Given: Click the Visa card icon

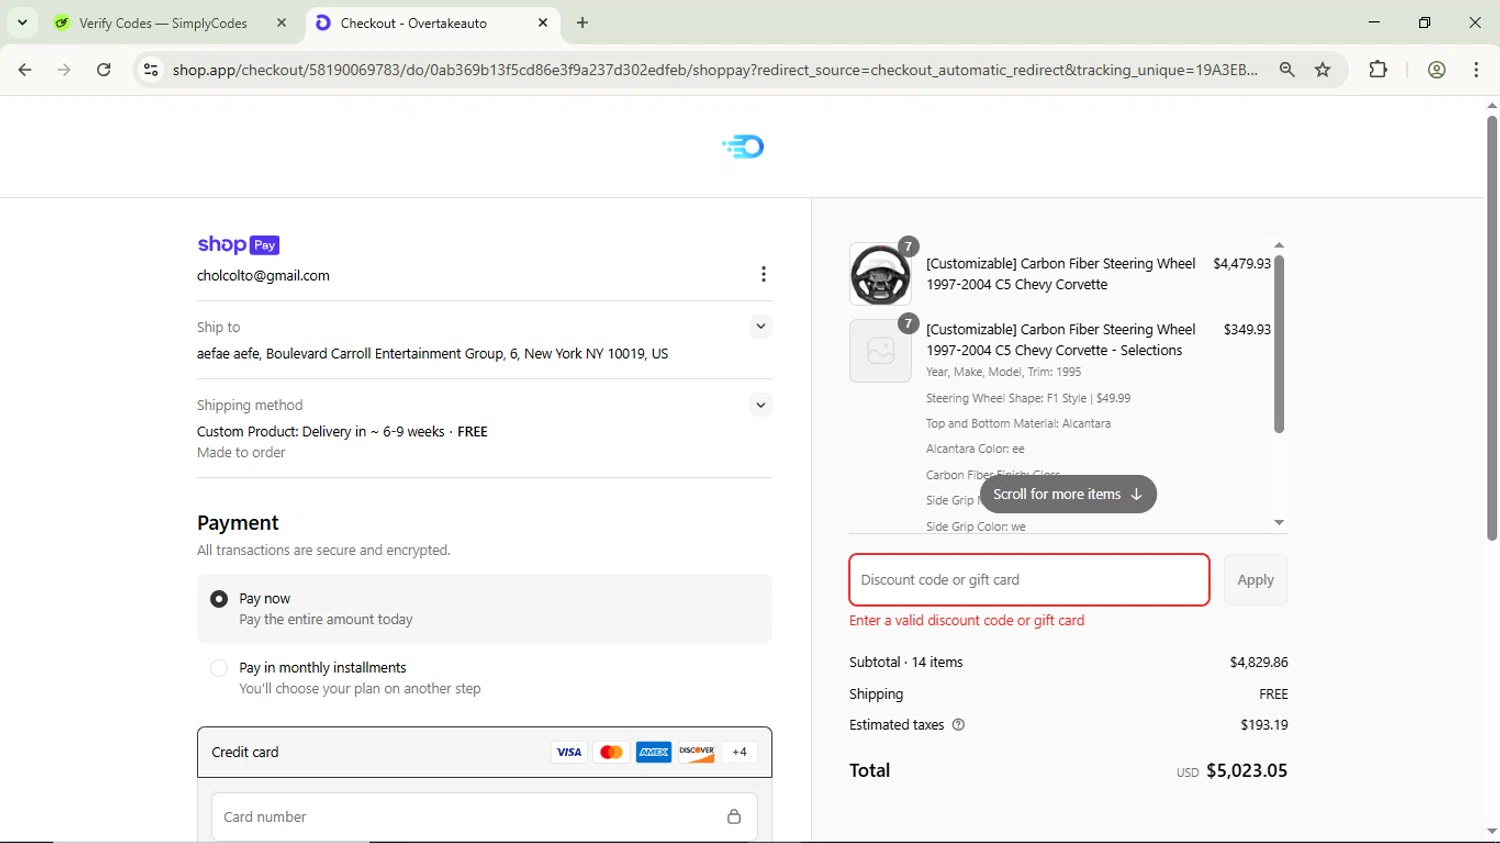Looking at the screenshot, I should (569, 752).
